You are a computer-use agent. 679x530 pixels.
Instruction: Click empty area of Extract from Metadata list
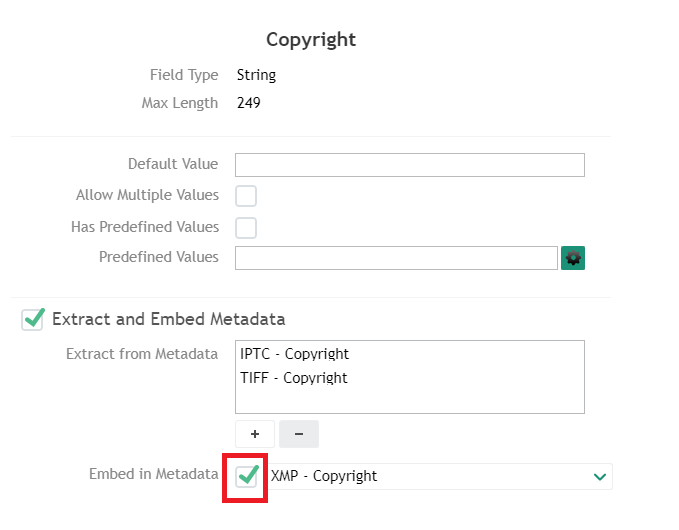click(x=409, y=398)
